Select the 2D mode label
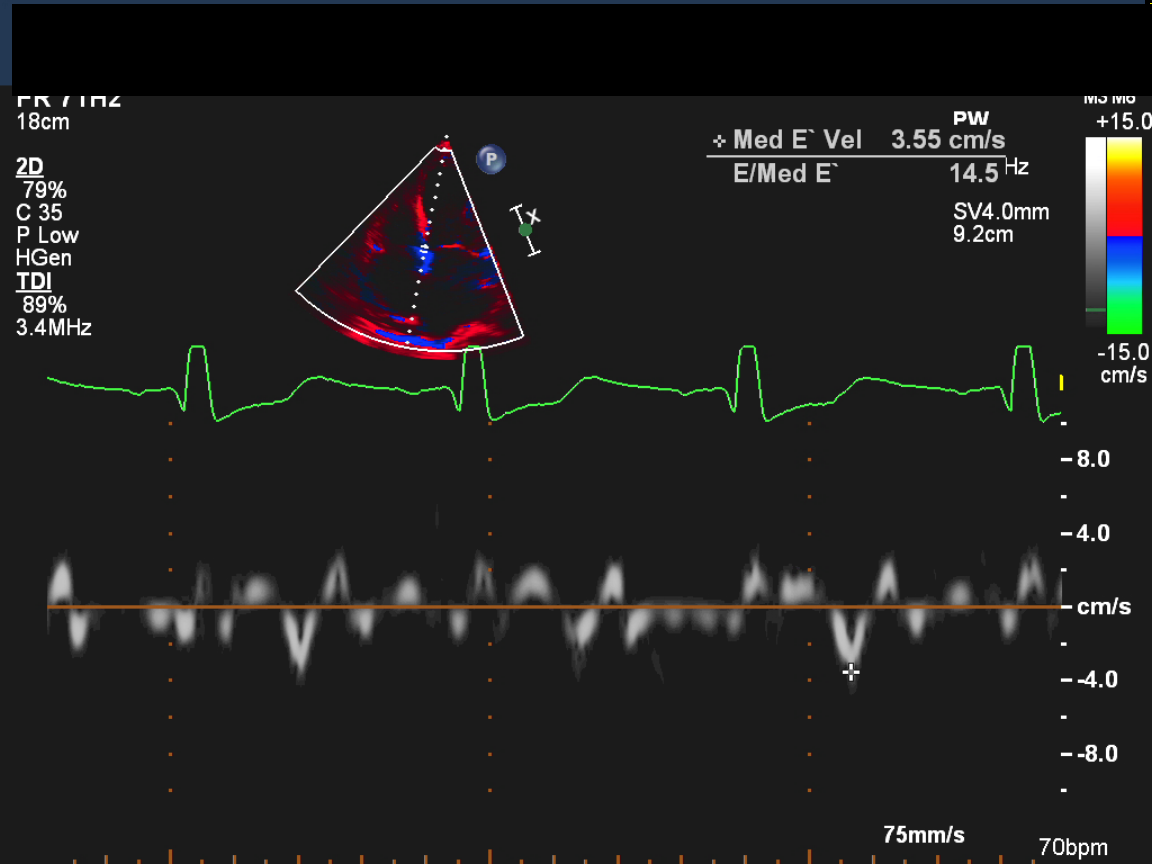This screenshot has width=1152, height=864. click(x=30, y=167)
